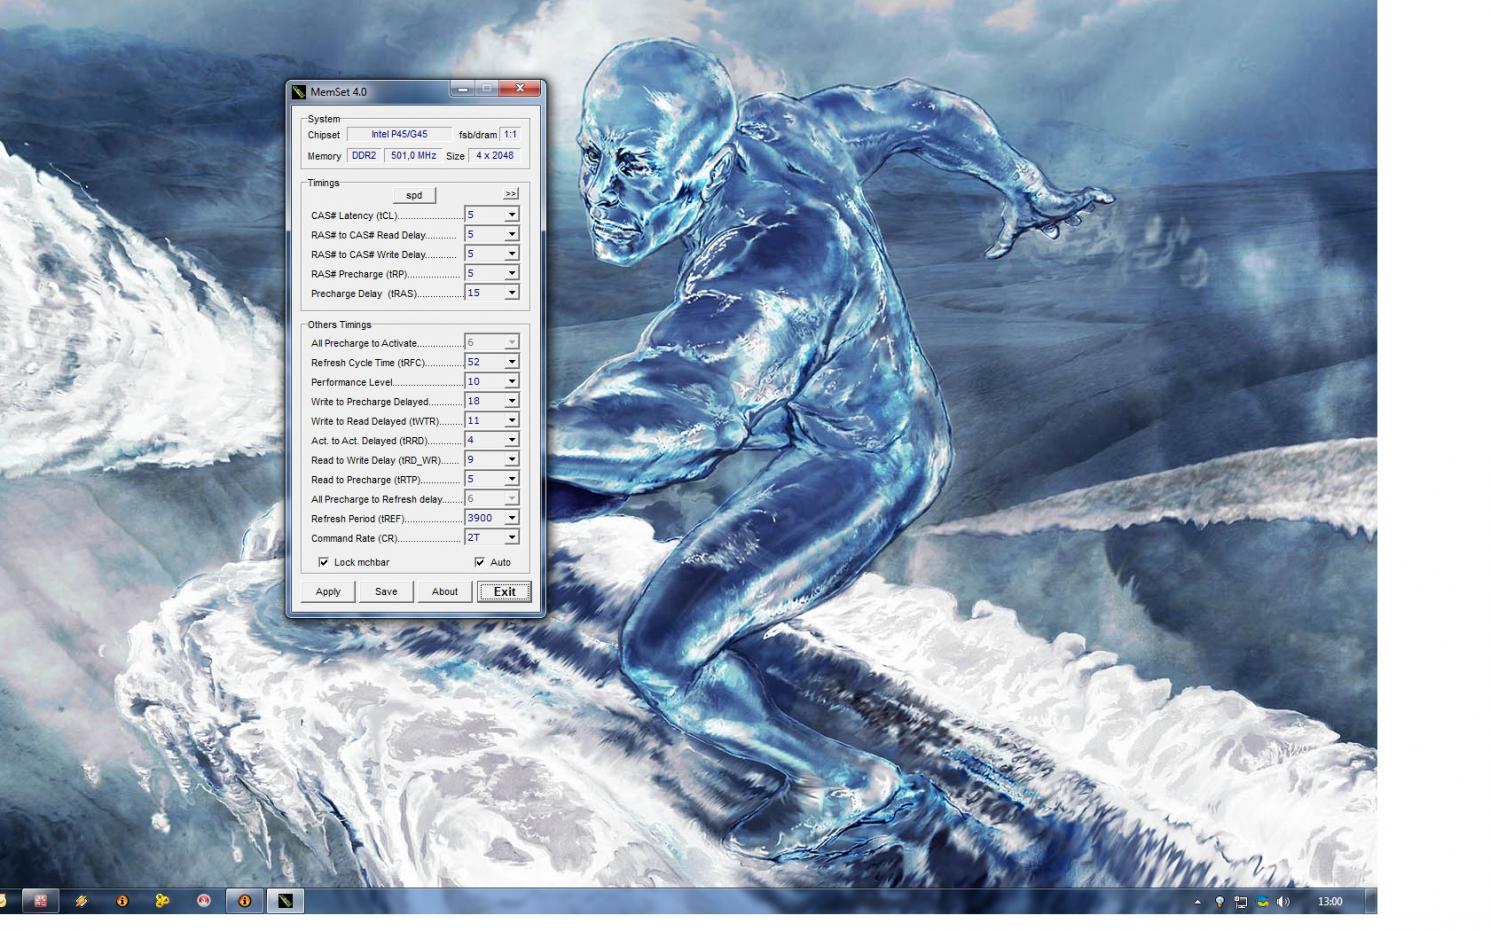Click the 501,0 MHz frequency field
This screenshot has width=1490, height=931.
point(413,156)
